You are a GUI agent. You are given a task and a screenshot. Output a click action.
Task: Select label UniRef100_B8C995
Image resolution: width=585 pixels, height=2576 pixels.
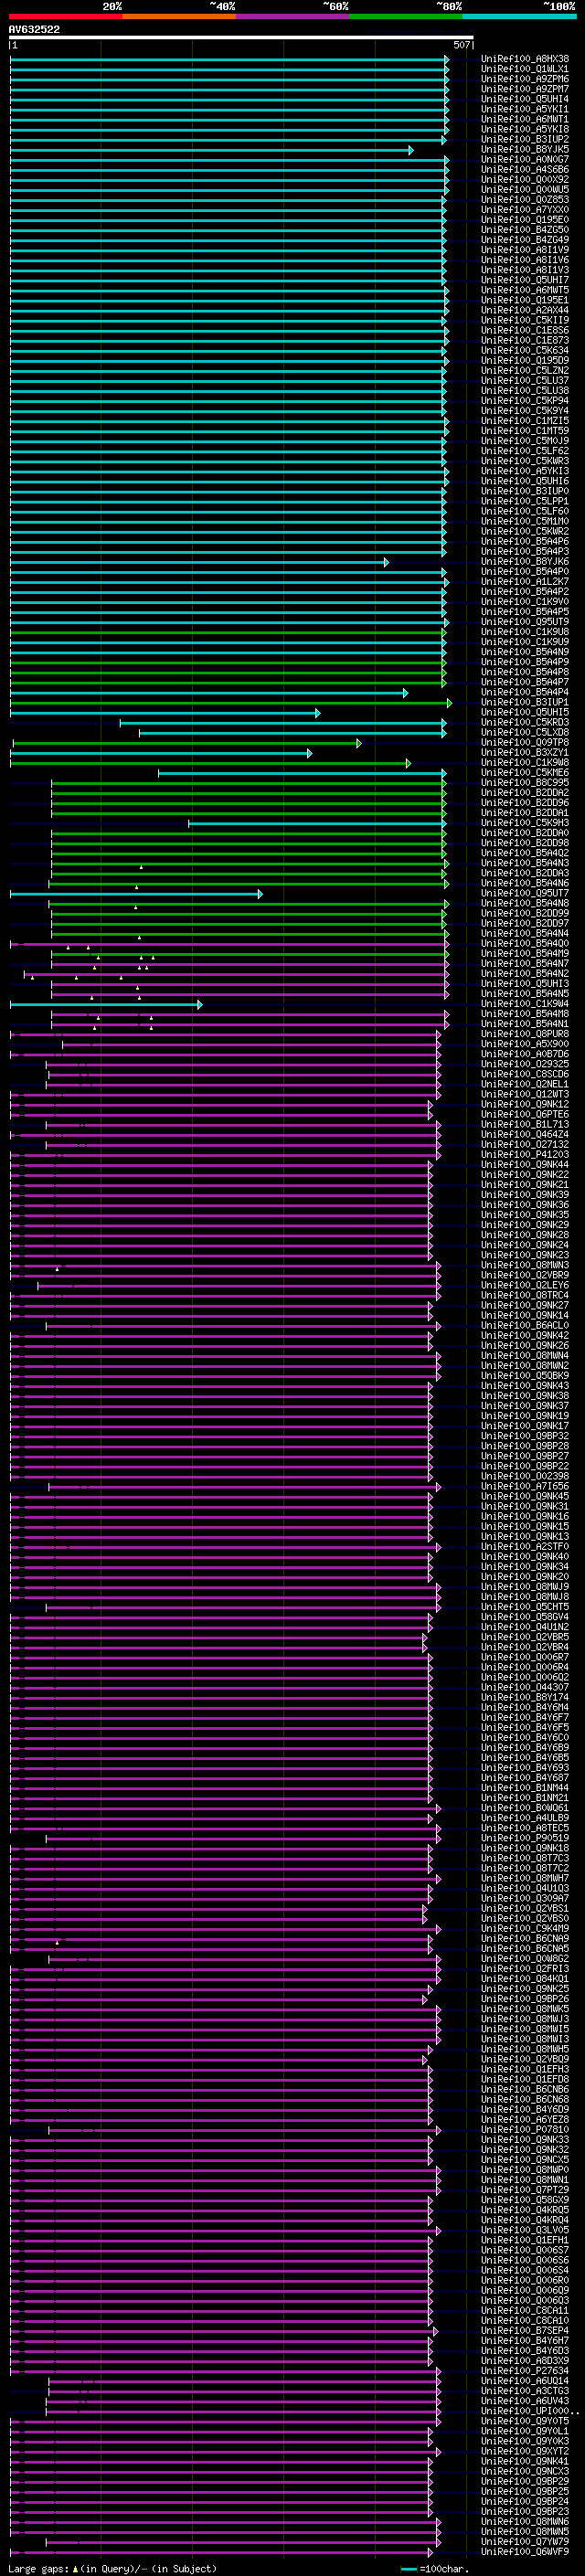525,783
